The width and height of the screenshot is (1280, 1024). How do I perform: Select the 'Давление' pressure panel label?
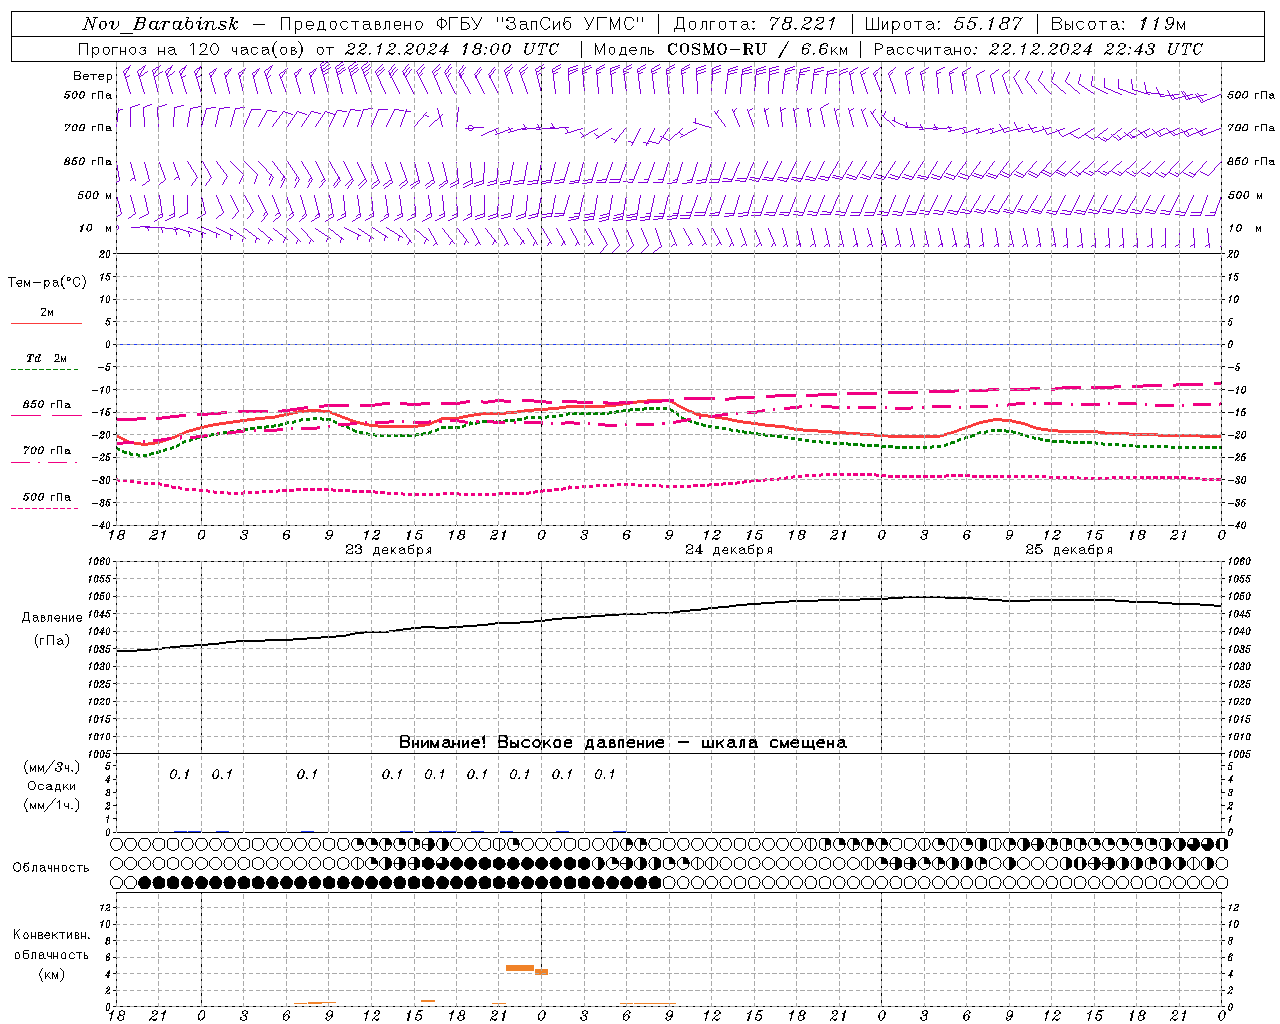point(52,618)
